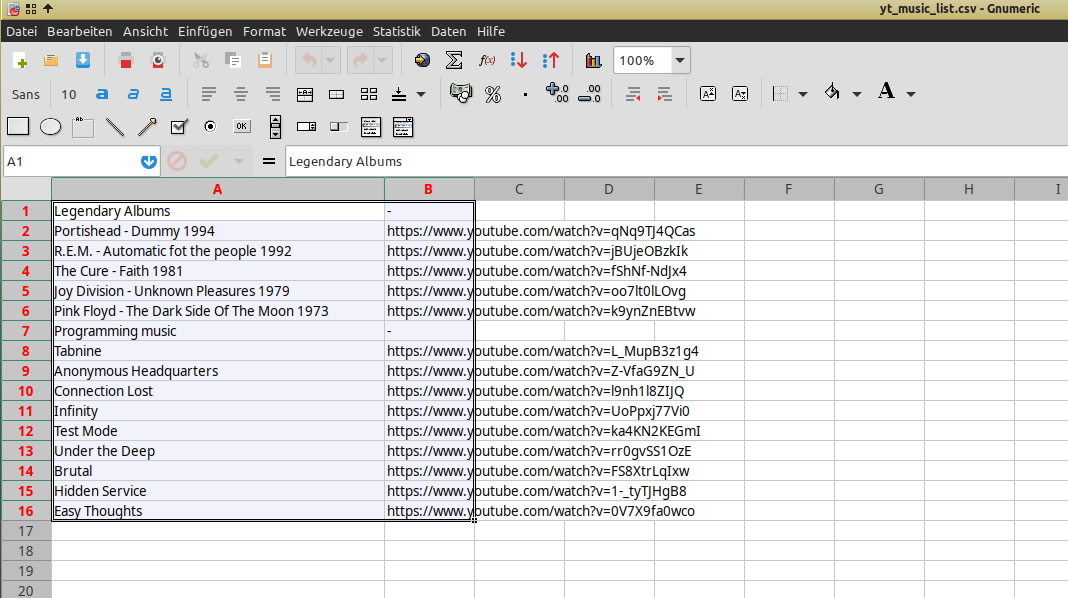Open the function wizard f(x) icon
1068x598 pixels.
(487, 60)
